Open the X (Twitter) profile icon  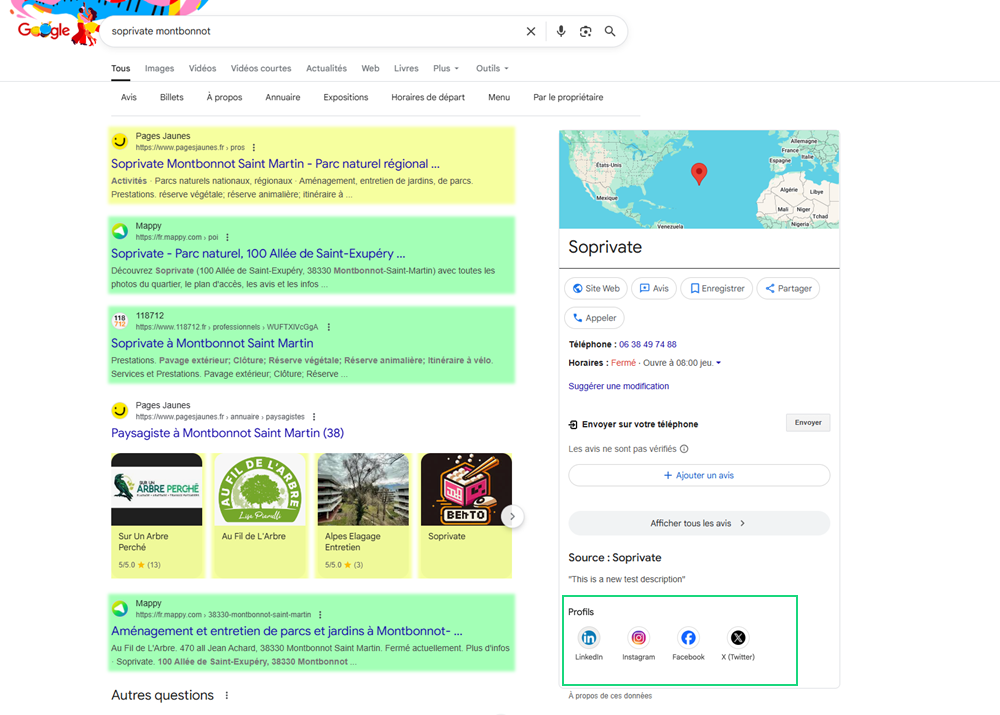pos(738,638)
